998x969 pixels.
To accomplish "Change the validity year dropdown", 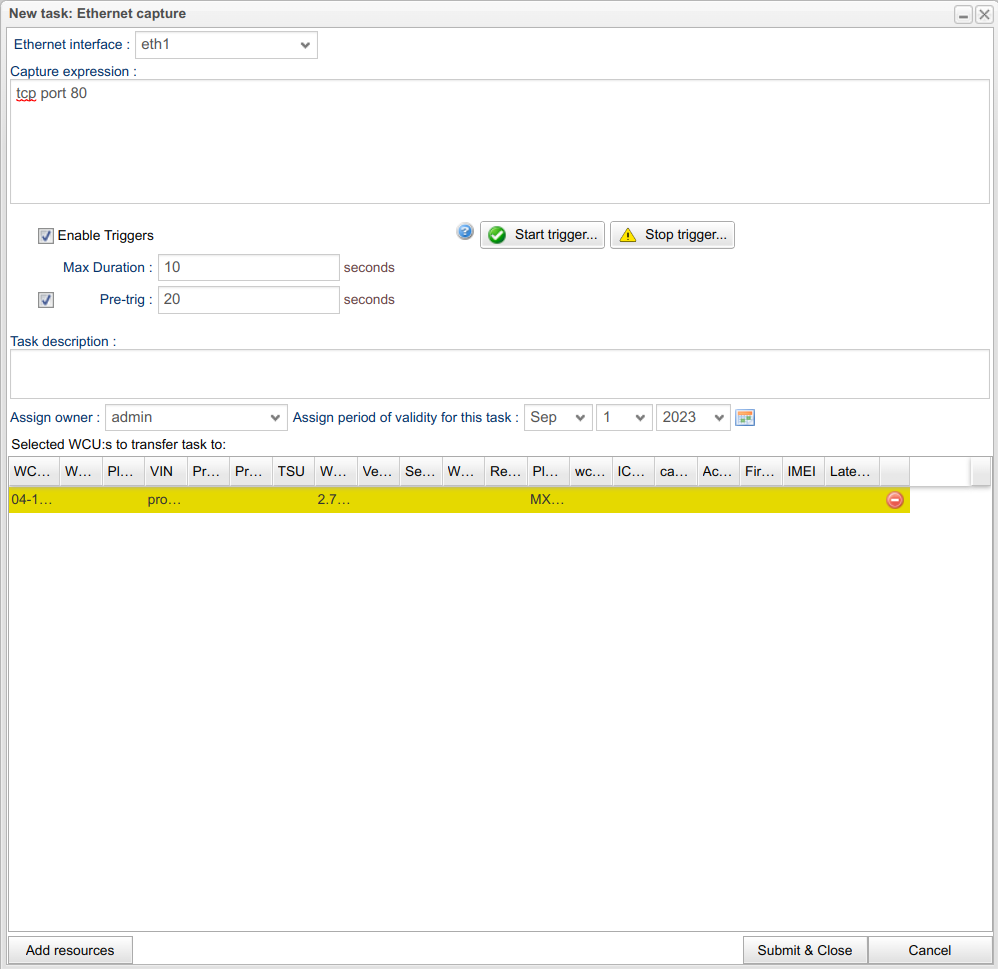I will [692, 417].
